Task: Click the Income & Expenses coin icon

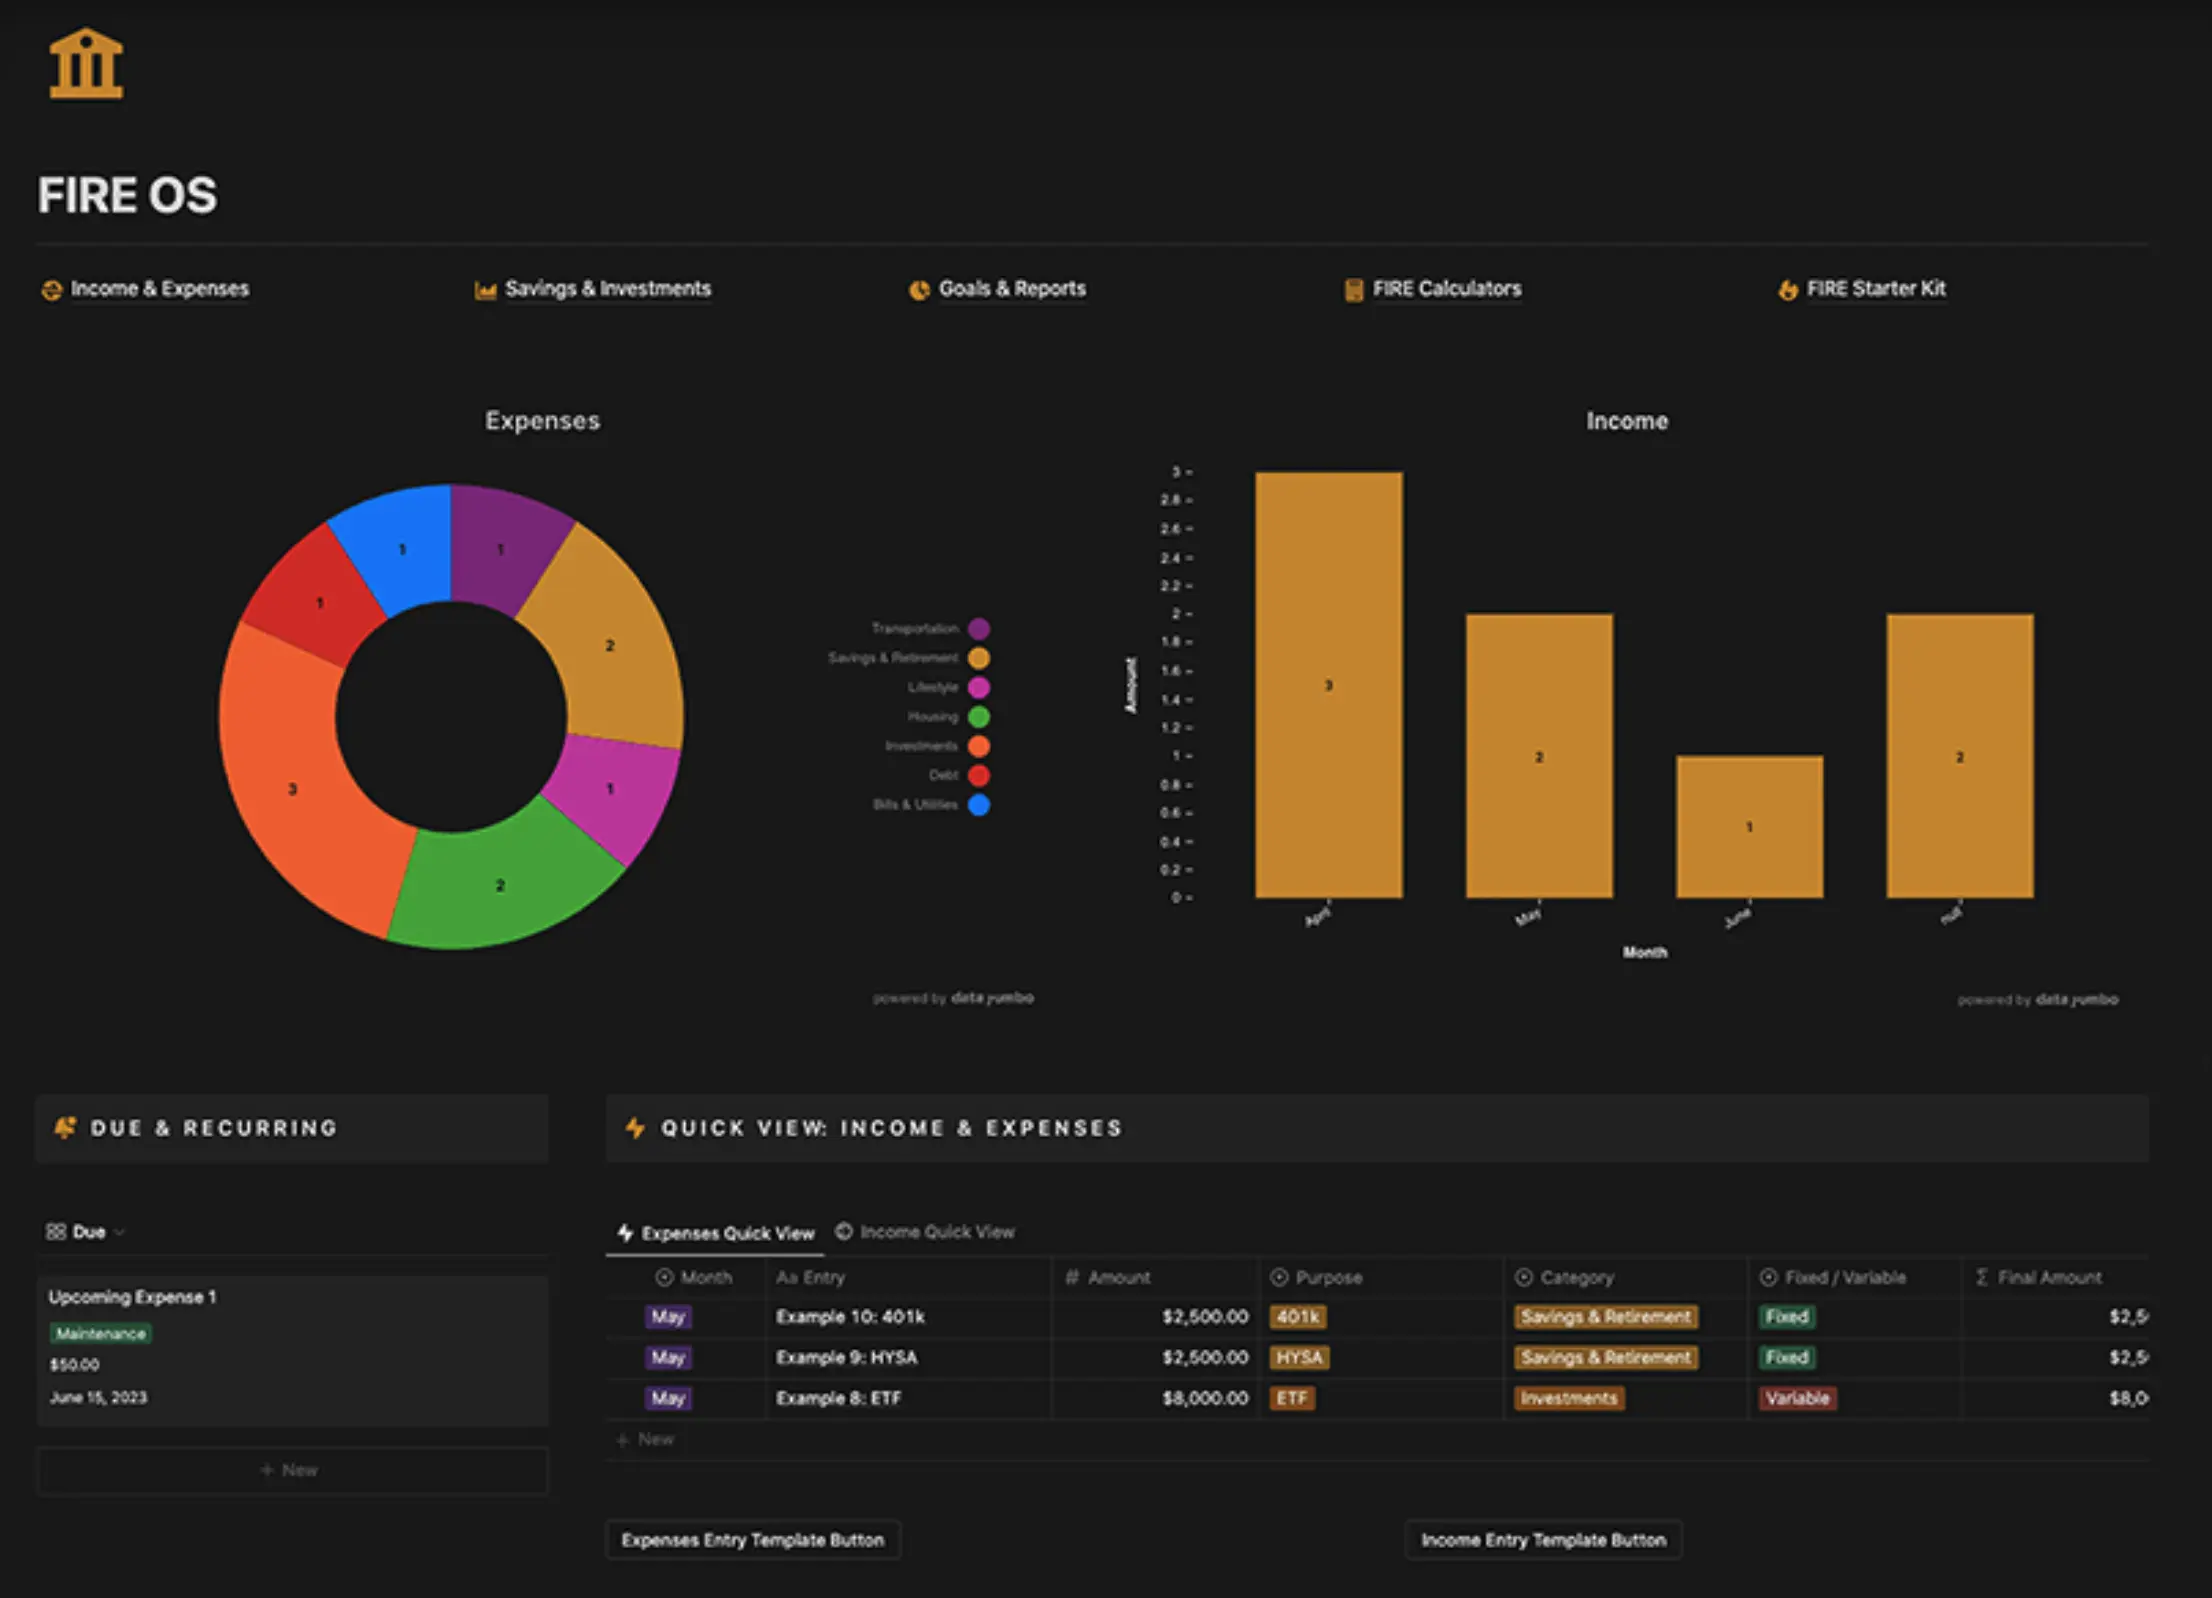Action: click(x=51, y=290)
